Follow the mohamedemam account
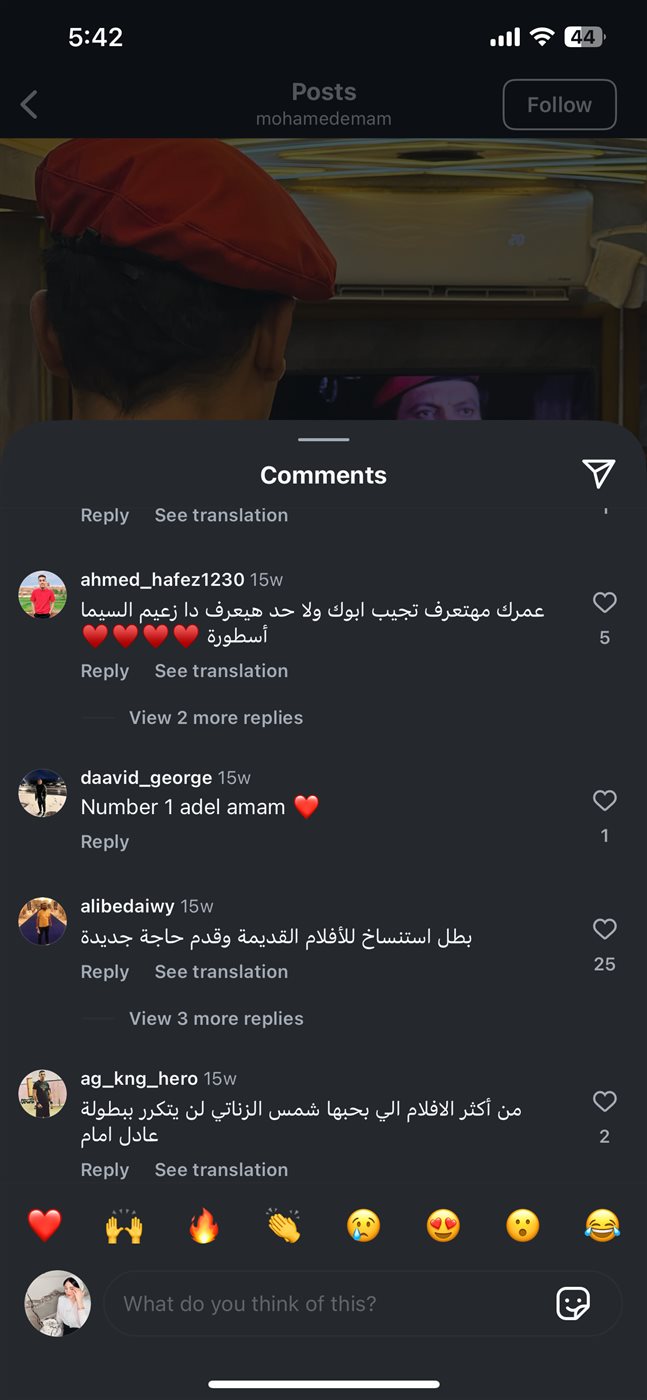This screenshot has width=647, height=1400. [x=559, y=105]
